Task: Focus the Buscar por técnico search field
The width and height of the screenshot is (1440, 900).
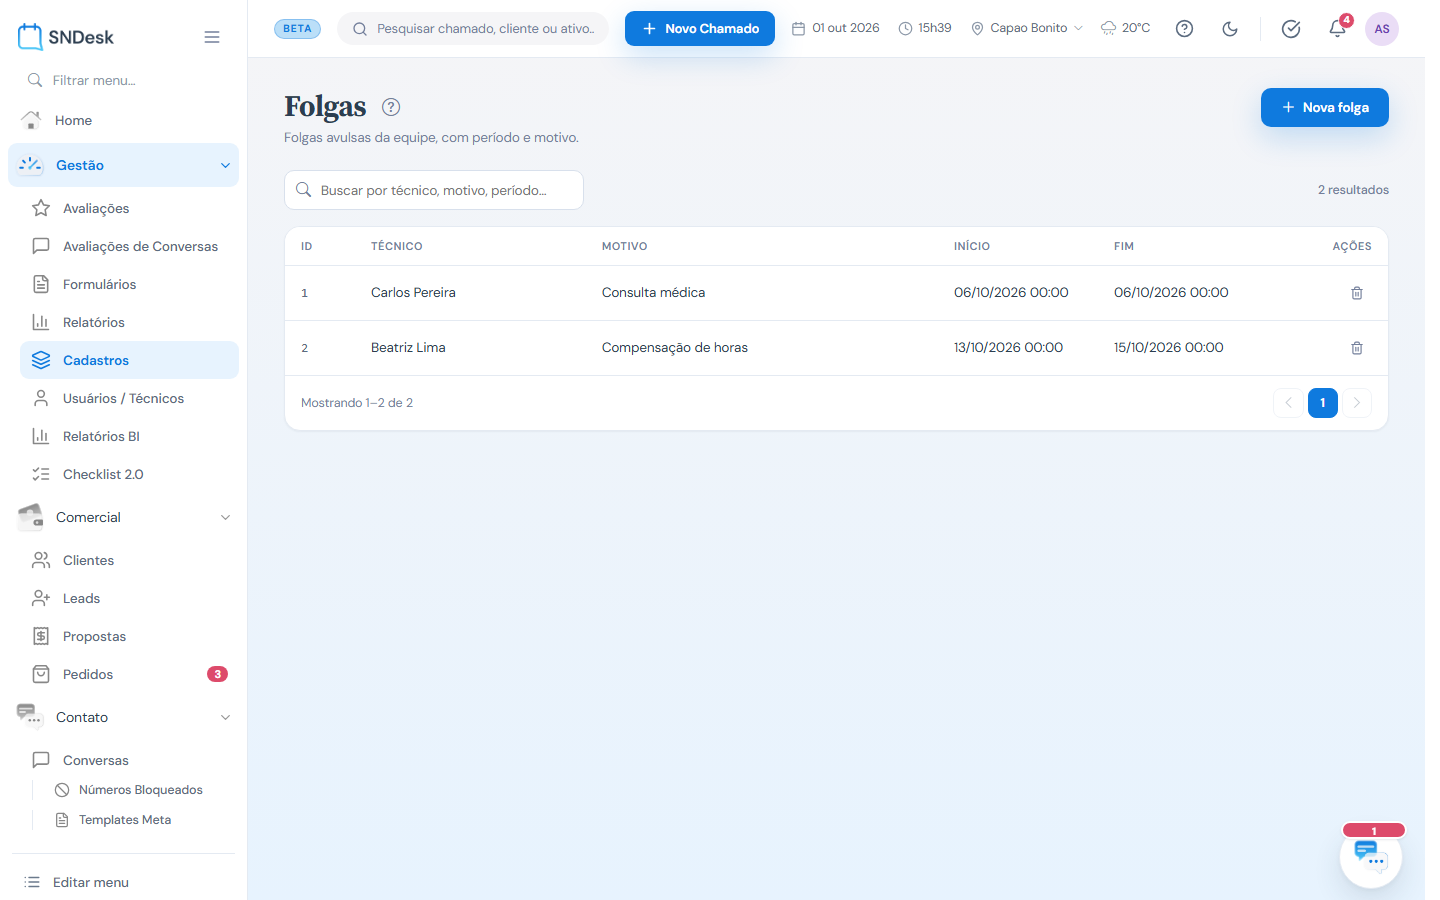Action: click(x=434, y=190)
